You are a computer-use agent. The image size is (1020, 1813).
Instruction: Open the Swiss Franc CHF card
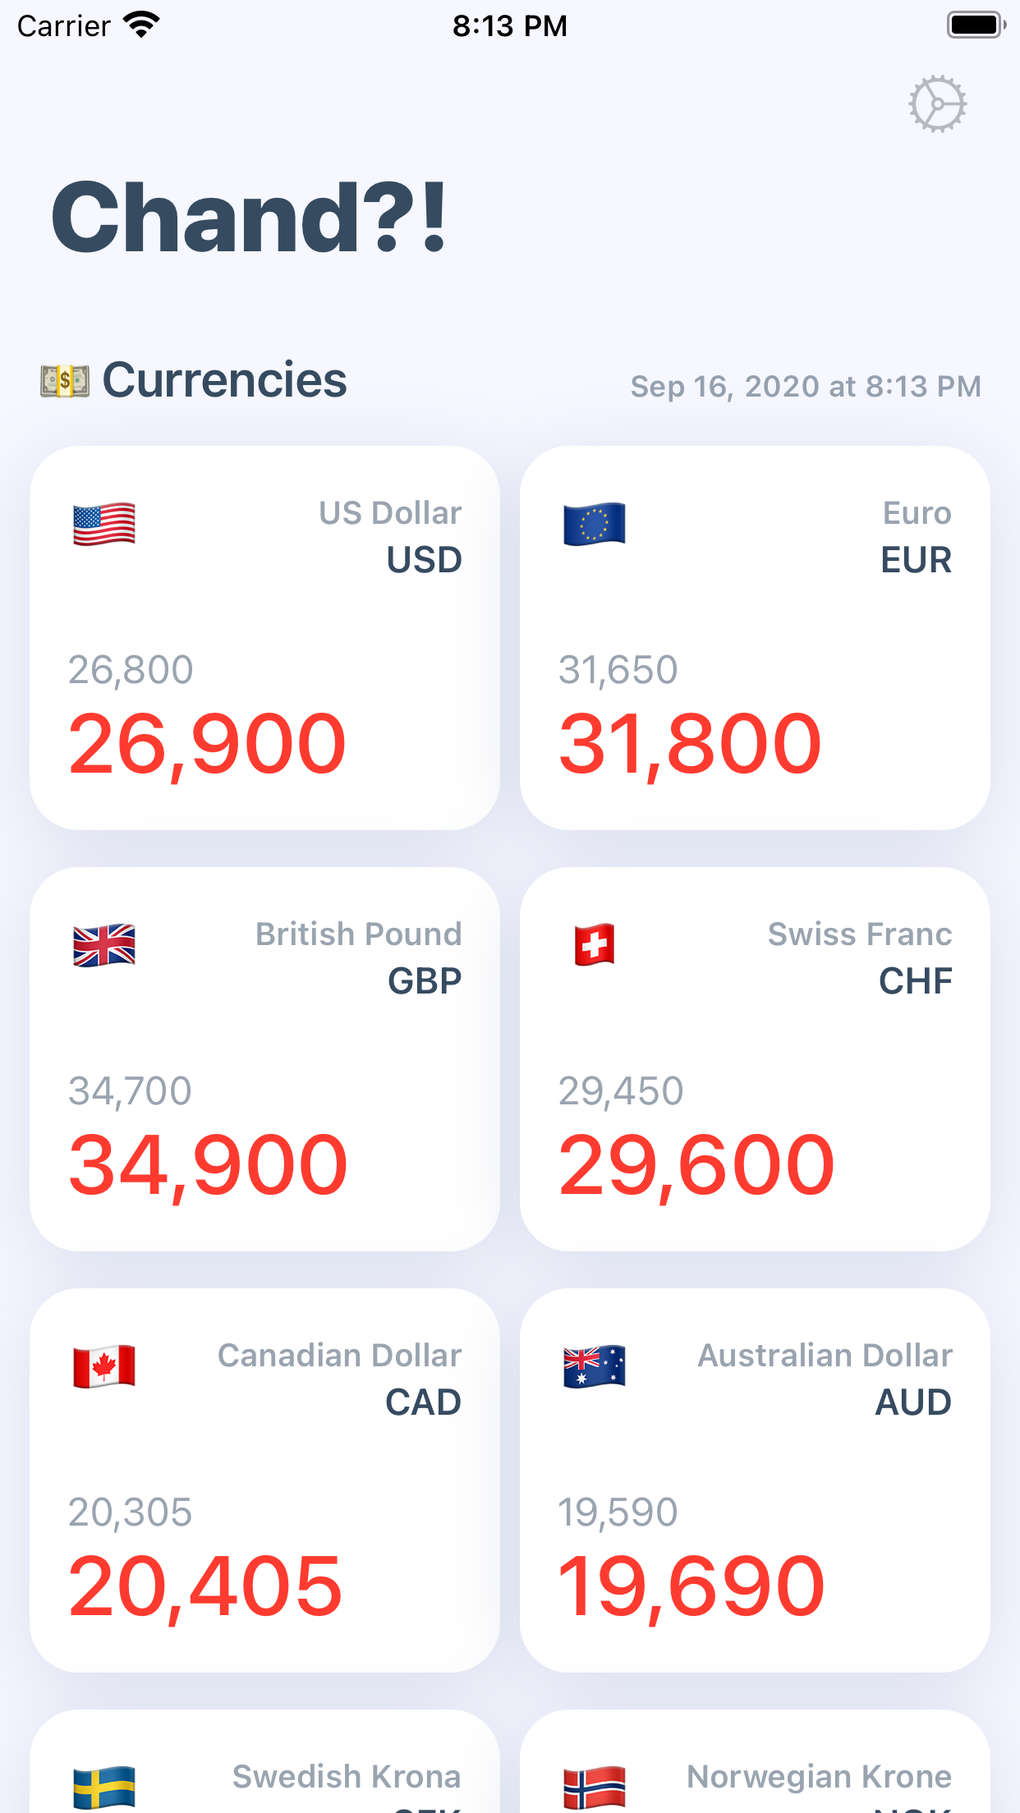click(x=755, y=1059)
